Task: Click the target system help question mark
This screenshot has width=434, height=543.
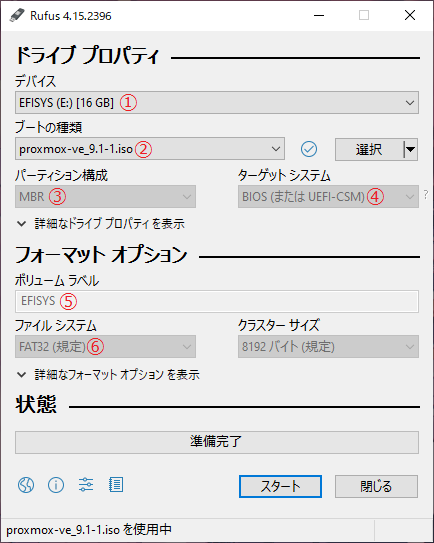Action: coord(426,195)
